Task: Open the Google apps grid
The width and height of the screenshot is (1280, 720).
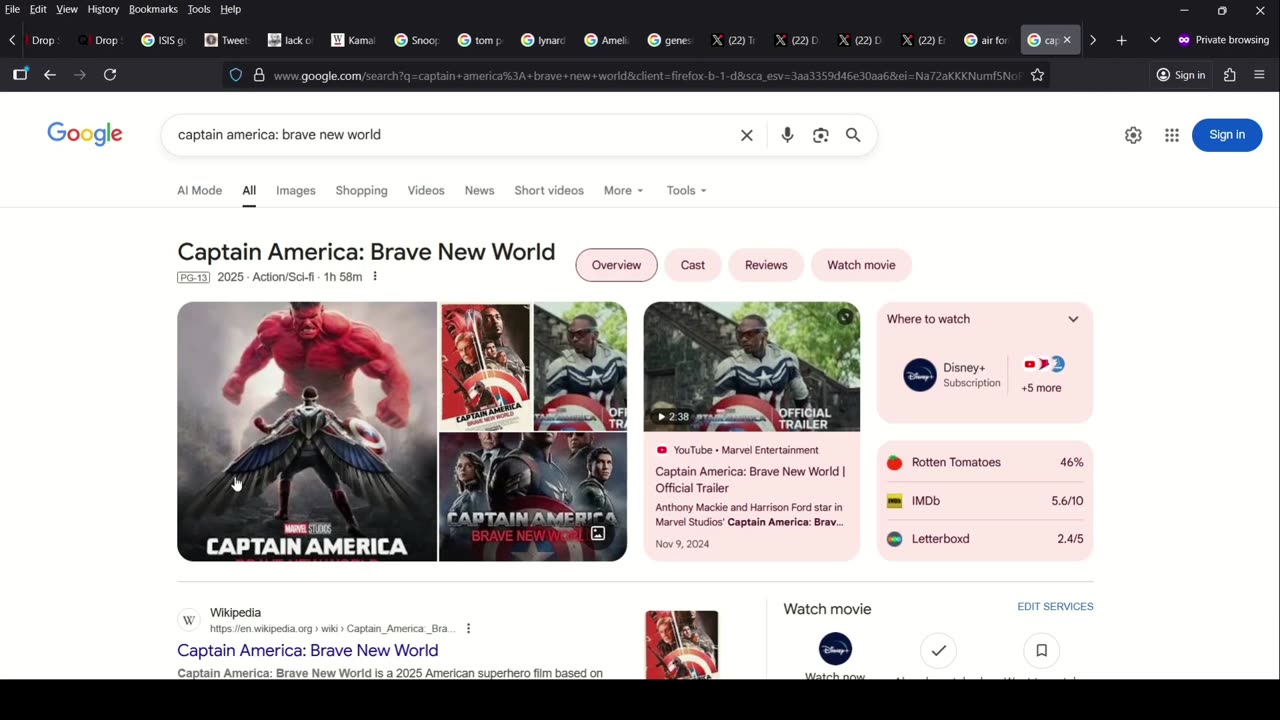Action: [1172, 135]
